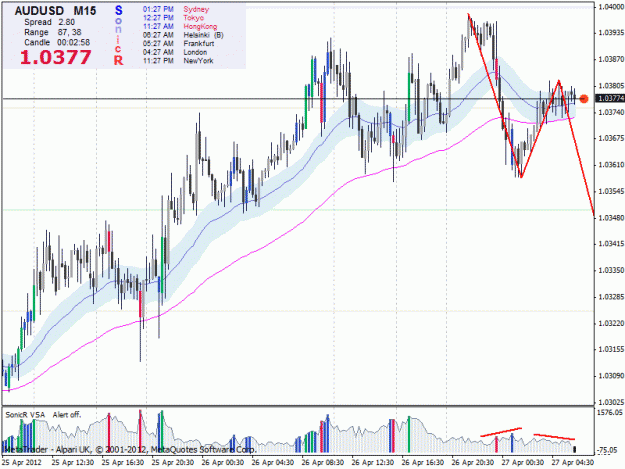The height and width of the screenshot is (469, 625).
Task: Click the highlighted 1.03774 current price tag
Action: 609,98
